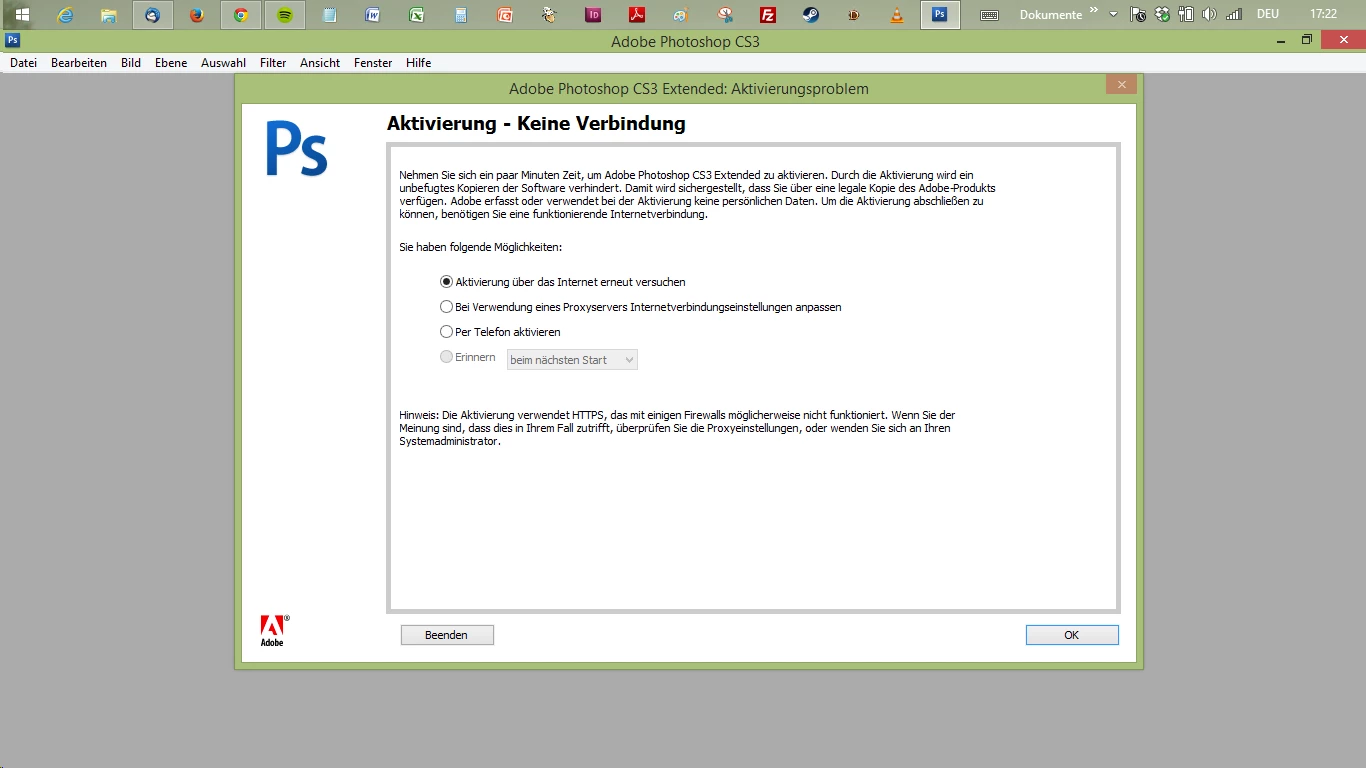
Task: Launch Internet Explorer from the taskbar
Action: coord(66,15)
